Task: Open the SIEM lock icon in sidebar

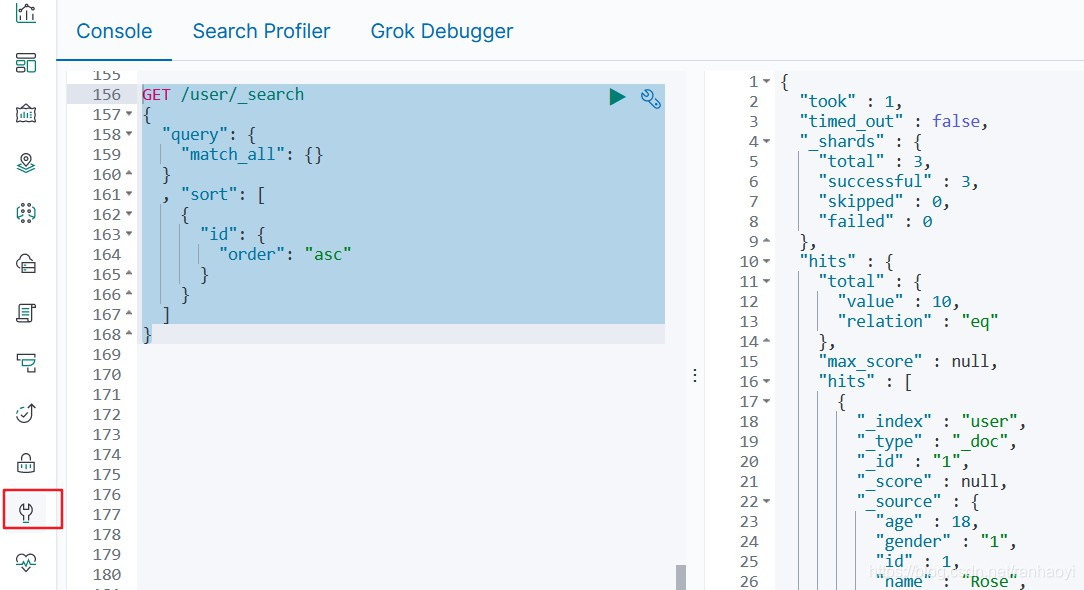Action: 26,463
